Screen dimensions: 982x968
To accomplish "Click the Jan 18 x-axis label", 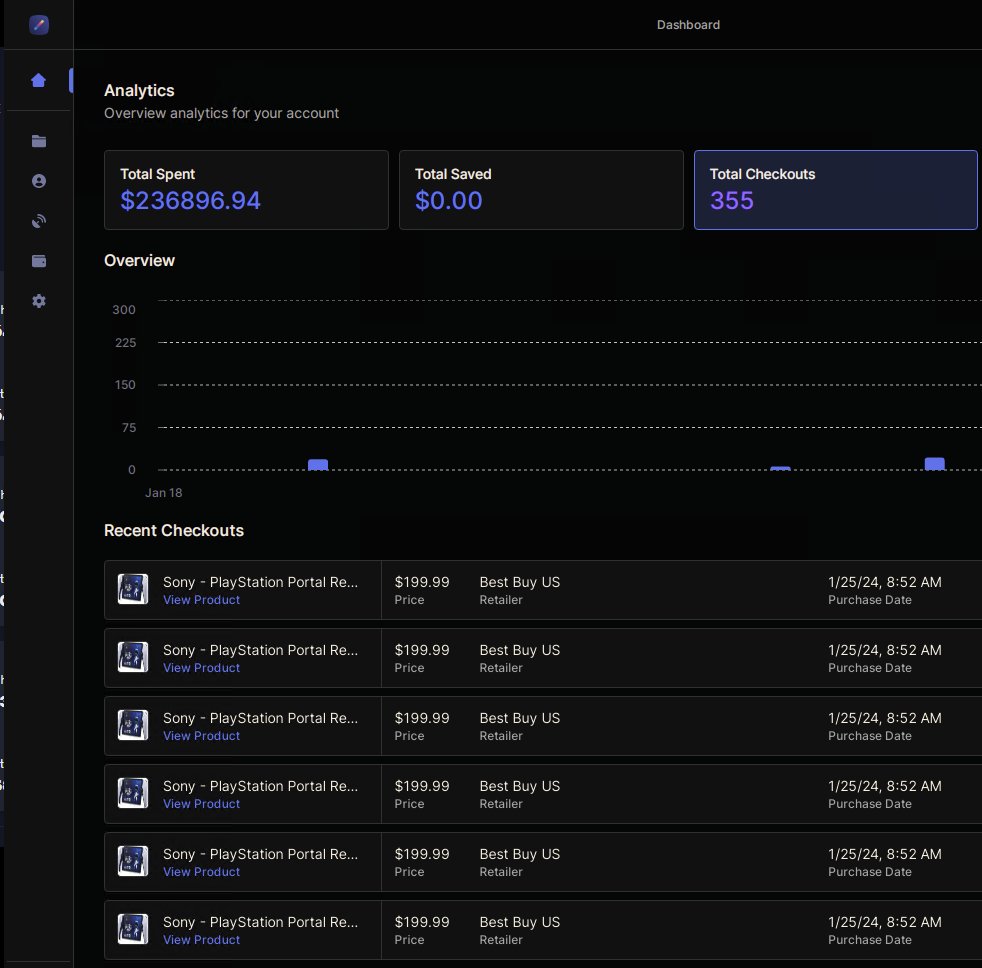I will tap(163, 493).
